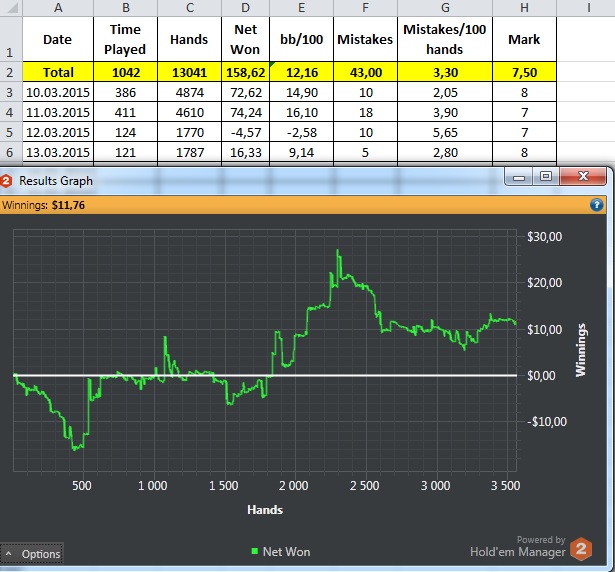Select mistakes per 100 cell 5,65
The width and height of the screenshot is (615, 572).
coord(445,132)
